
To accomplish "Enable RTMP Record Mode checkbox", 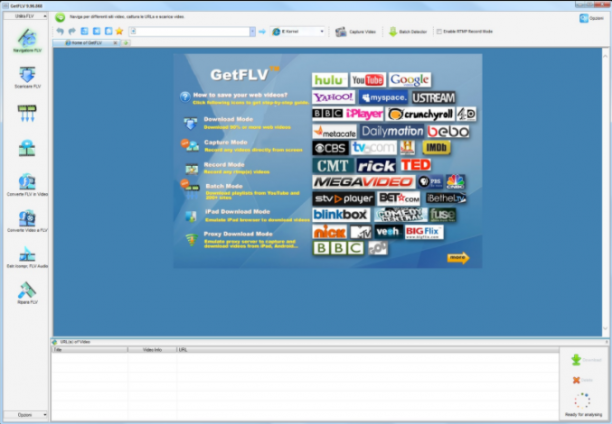I will coord(439,32).
